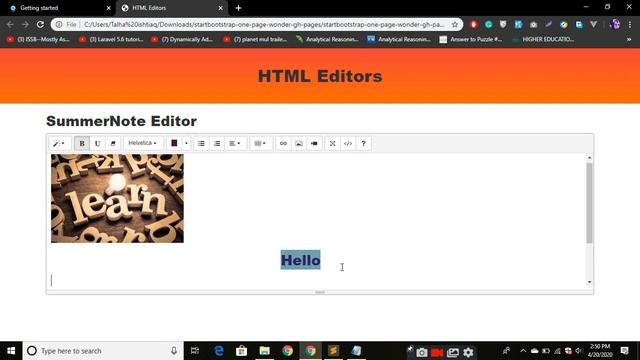This screenshot has width=640, height=360.
Task: Open the volume speaker tray icon
Action: (579, 351)
